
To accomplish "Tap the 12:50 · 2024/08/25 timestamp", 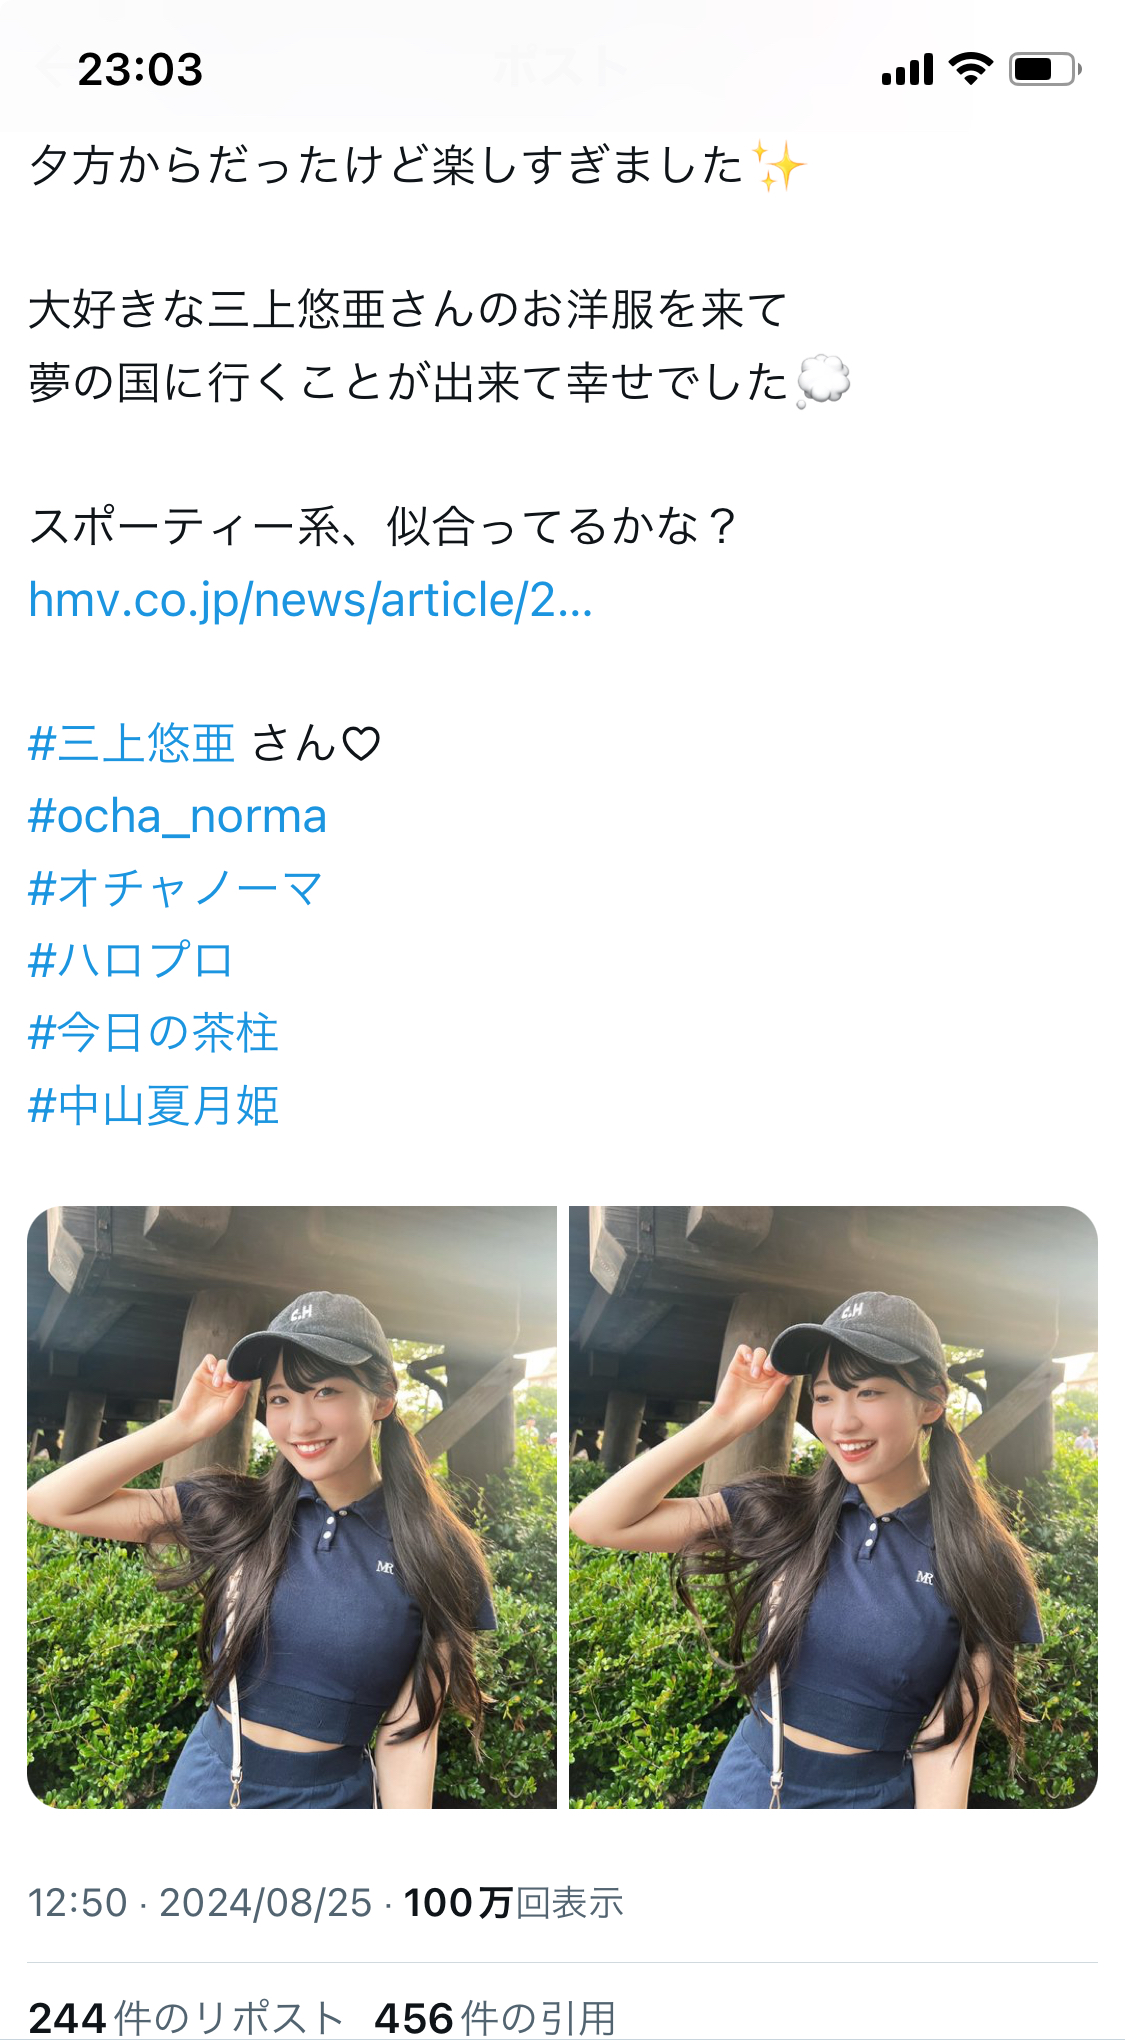I will click(200, 1903).
